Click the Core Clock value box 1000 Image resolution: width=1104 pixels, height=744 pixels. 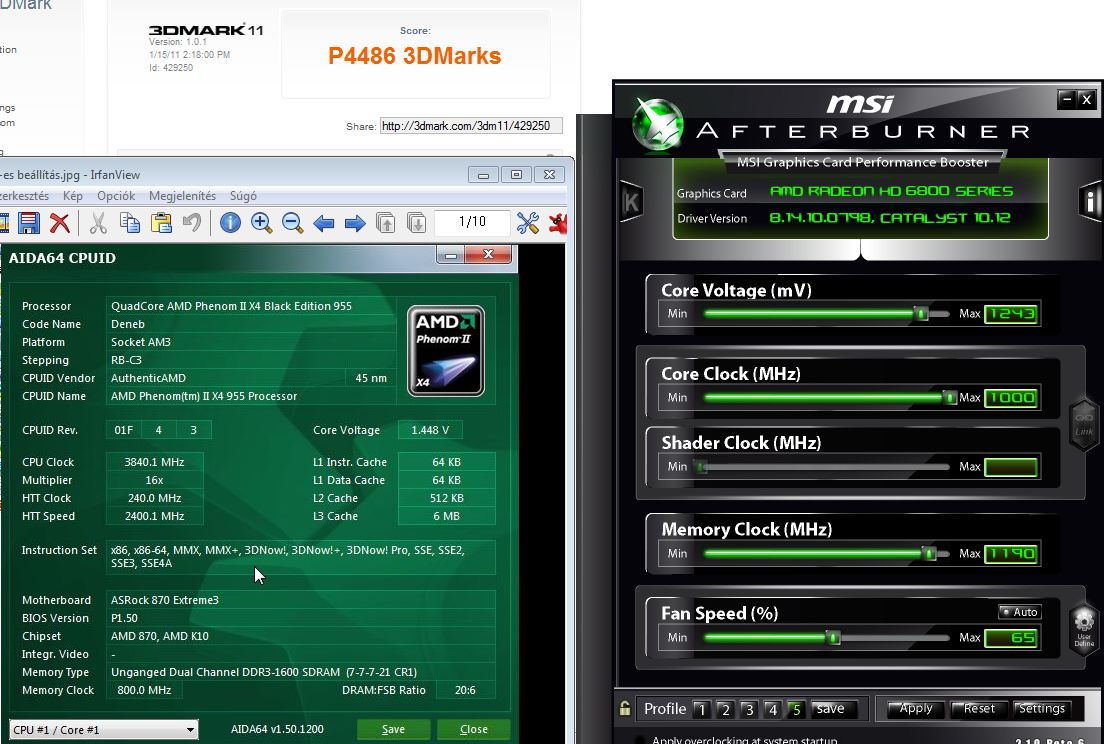[1011, 398]
